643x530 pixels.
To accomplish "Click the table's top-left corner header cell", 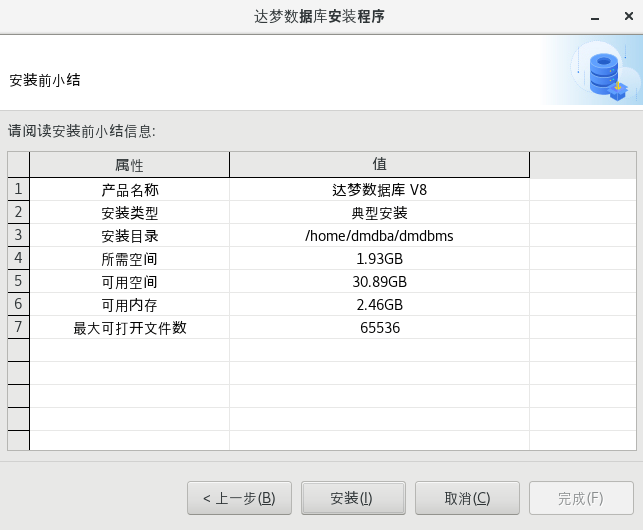I will [18, 165].
